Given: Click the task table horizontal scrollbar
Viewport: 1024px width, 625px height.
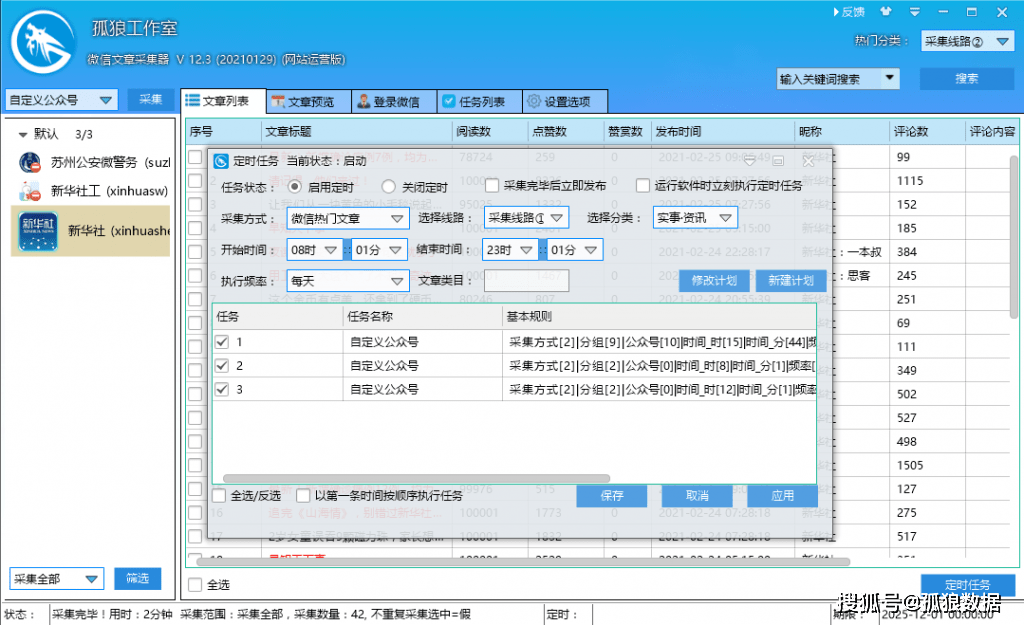Looking at the screenshot, I should point(417,478).
